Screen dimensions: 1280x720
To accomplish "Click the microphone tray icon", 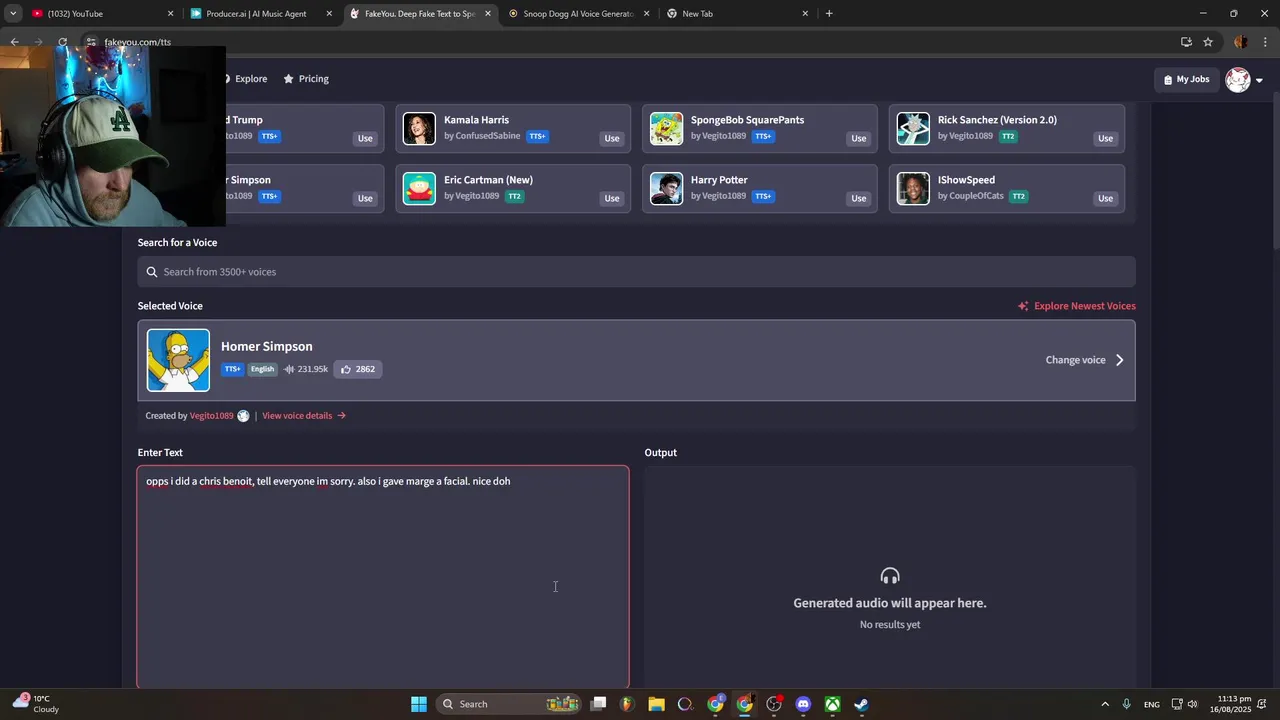I will pyautogui.click(x=1127, y=704).
